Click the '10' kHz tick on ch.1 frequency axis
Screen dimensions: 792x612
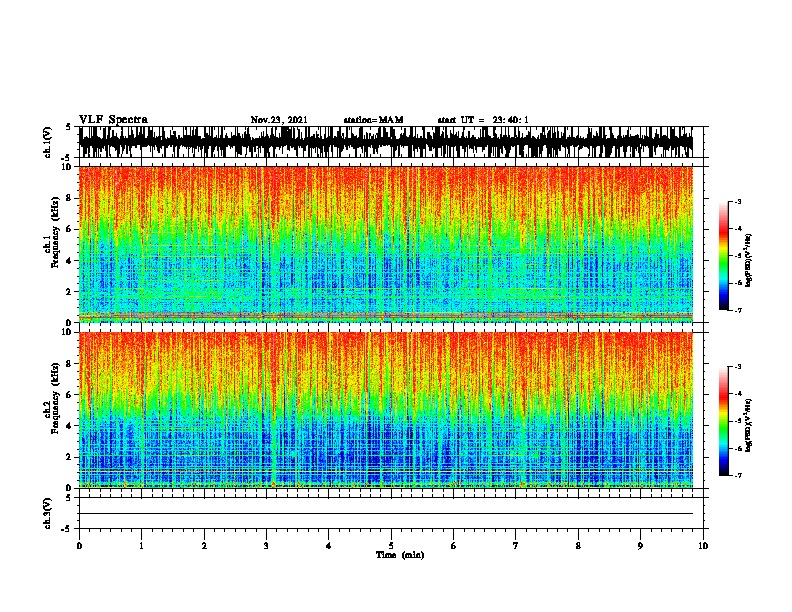point(69,167)
